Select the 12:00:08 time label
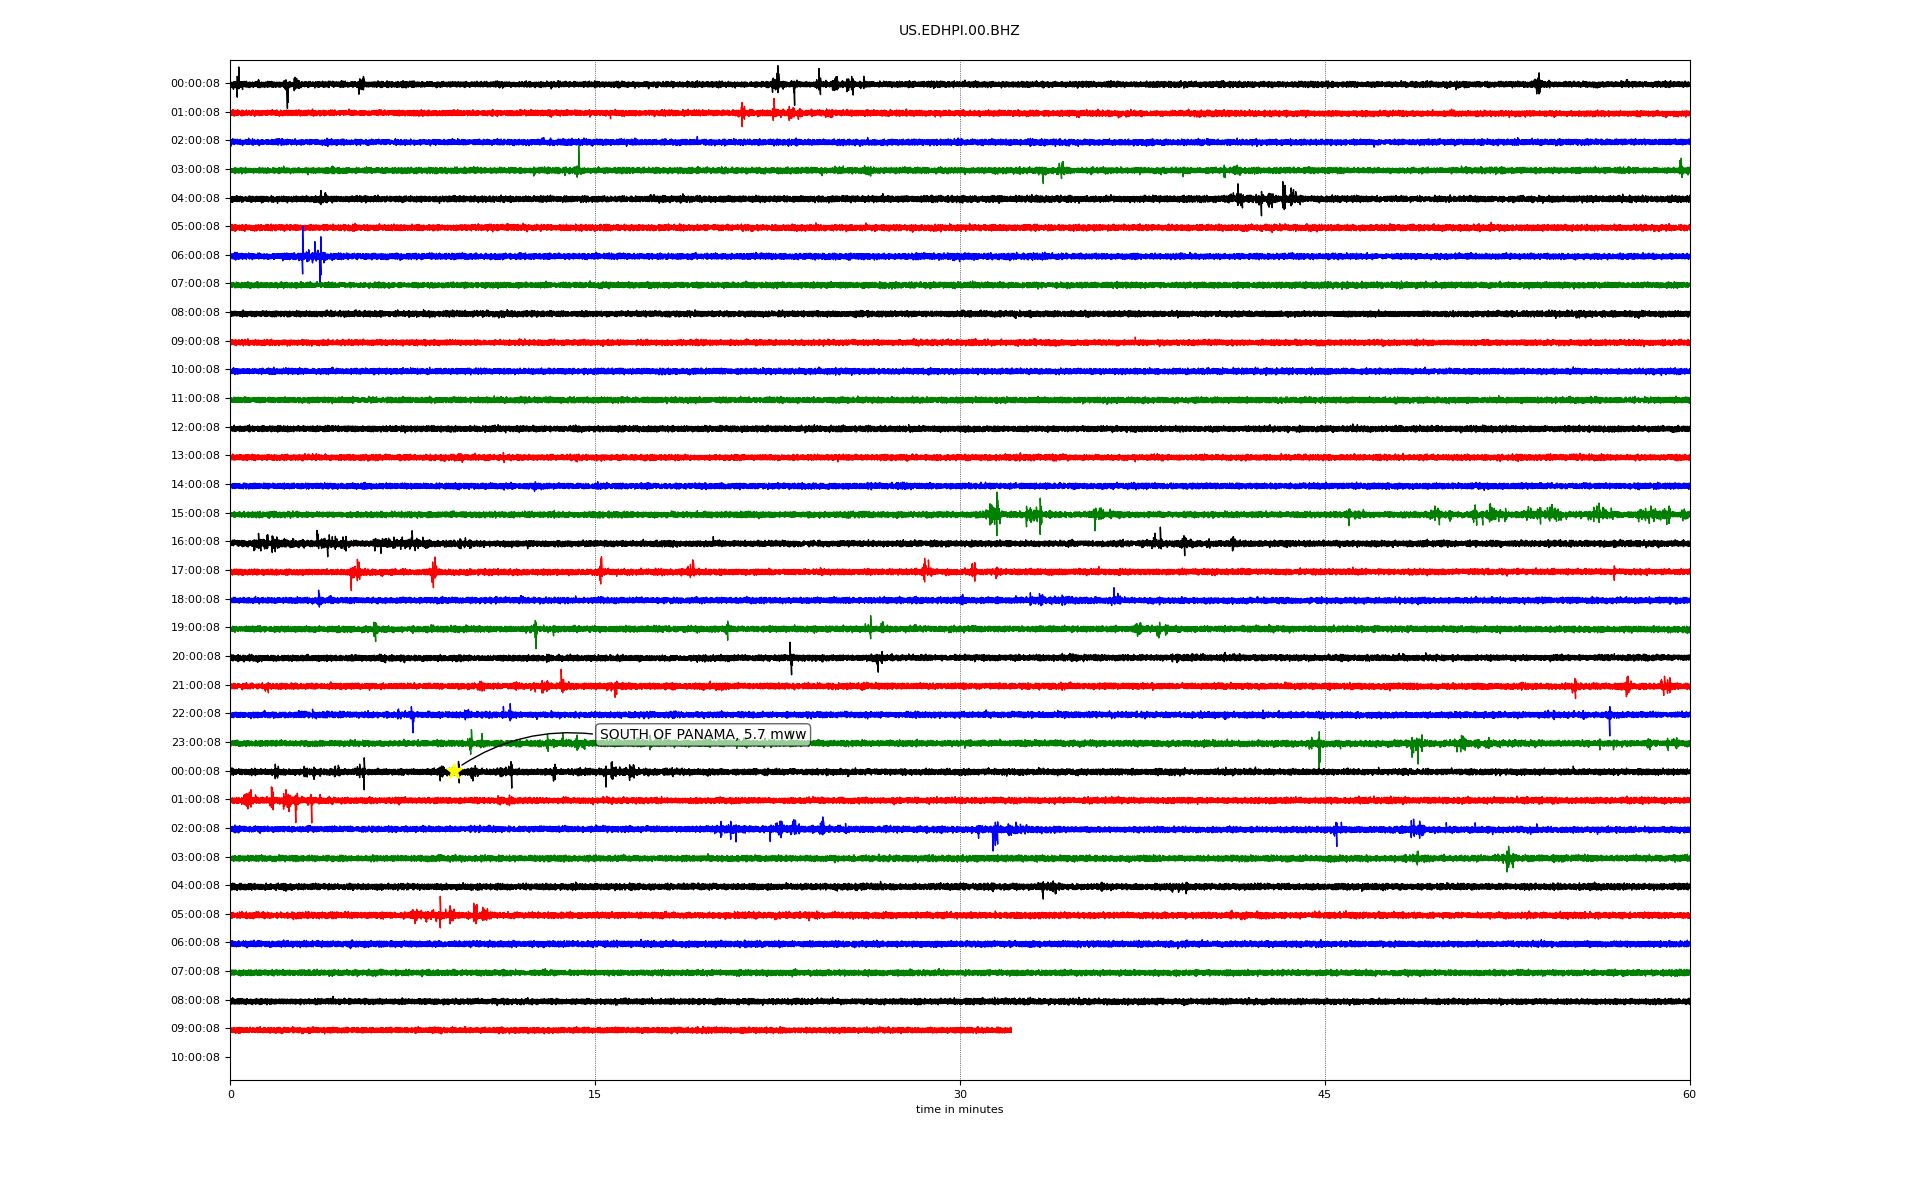This screenshot has width=1920, height=1200. click(x=195, y=428)
